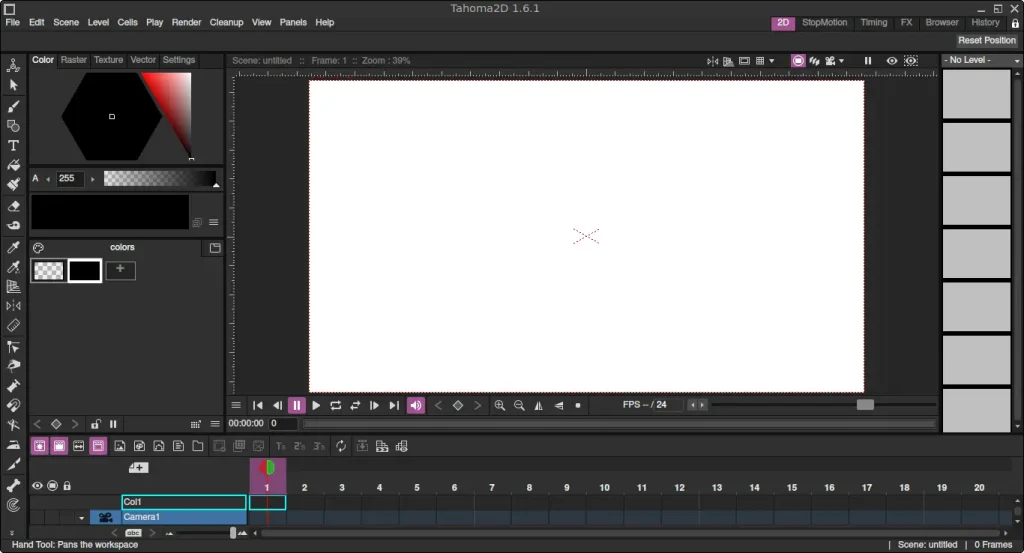Click the New Raster Level icon
Image resolution: width=1024 pixels, height=553 pixels.
click(120, 446)
